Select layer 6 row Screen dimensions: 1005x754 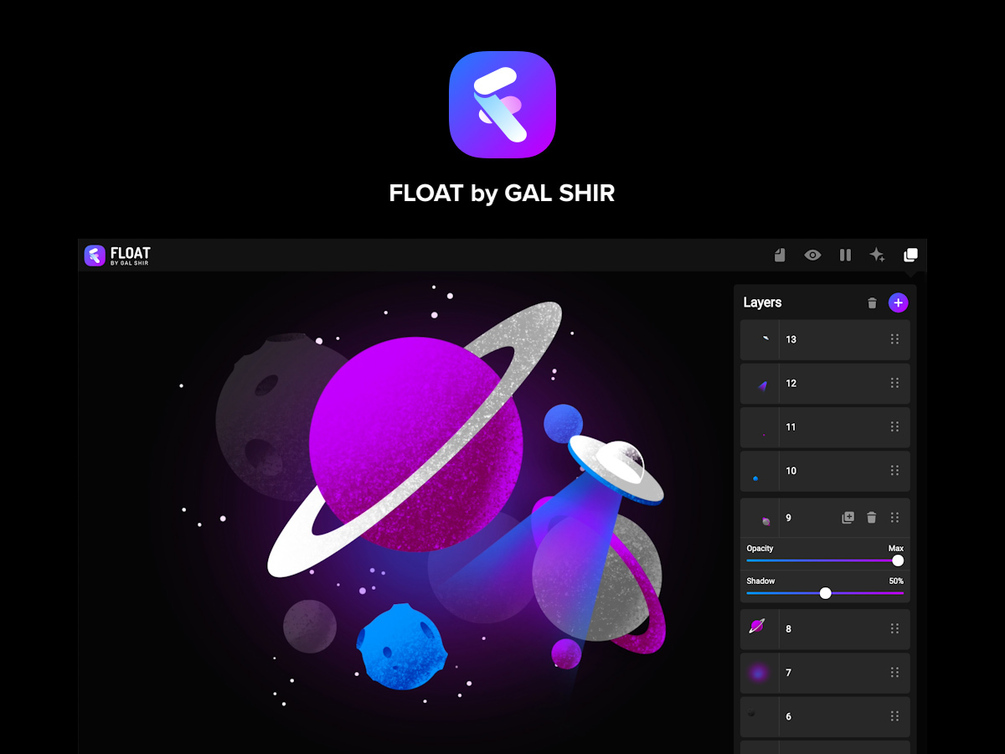[x=825, y=717]
